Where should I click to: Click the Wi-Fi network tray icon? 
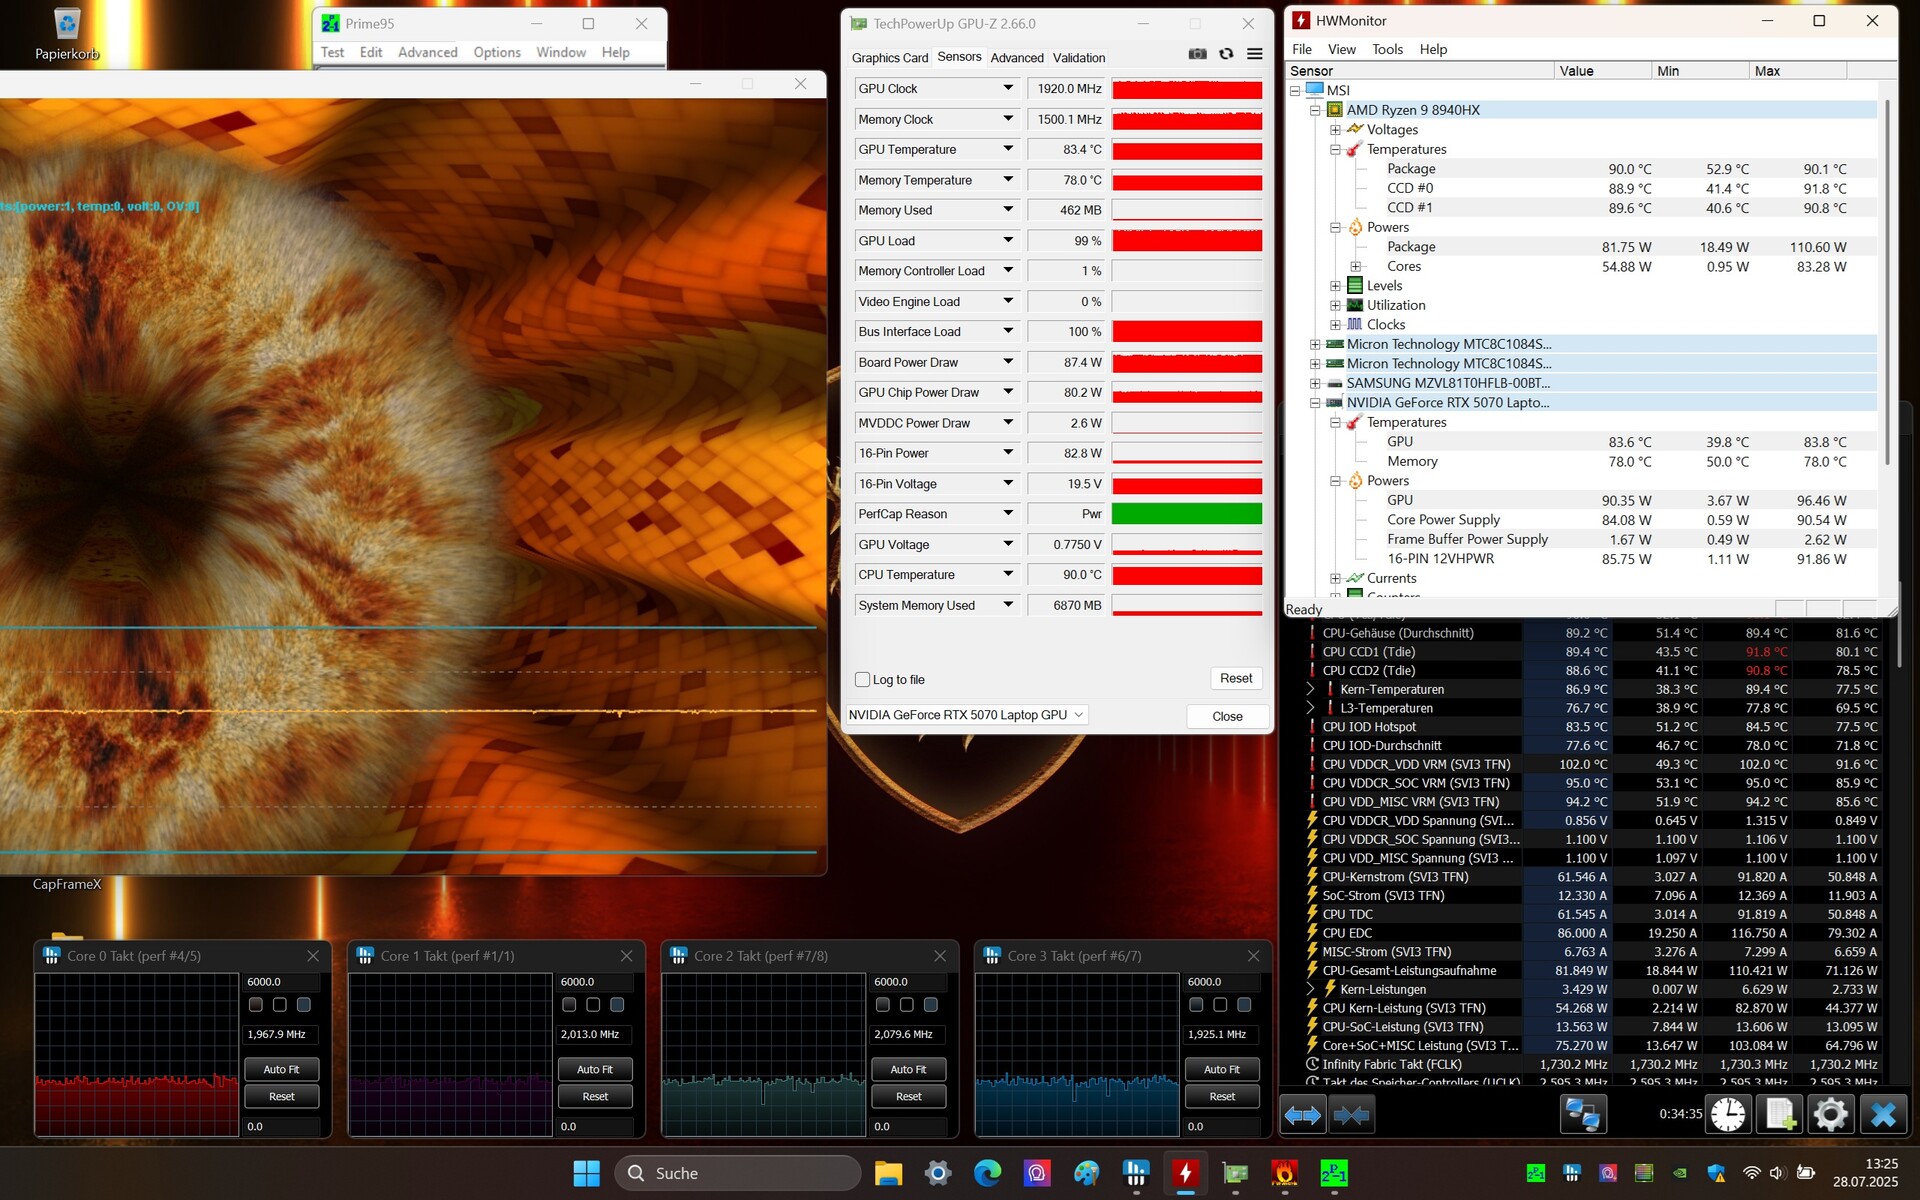click(x=1751, y=1173)
